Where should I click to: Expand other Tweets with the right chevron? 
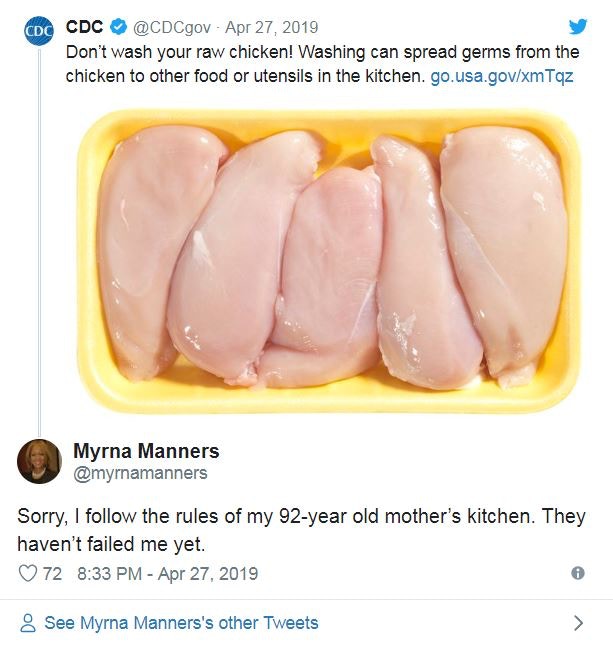578,623
